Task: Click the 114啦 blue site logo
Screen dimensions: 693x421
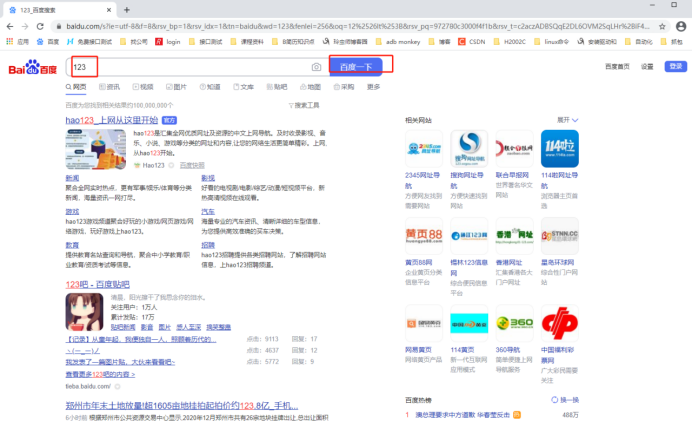Action: pos(560,149)
